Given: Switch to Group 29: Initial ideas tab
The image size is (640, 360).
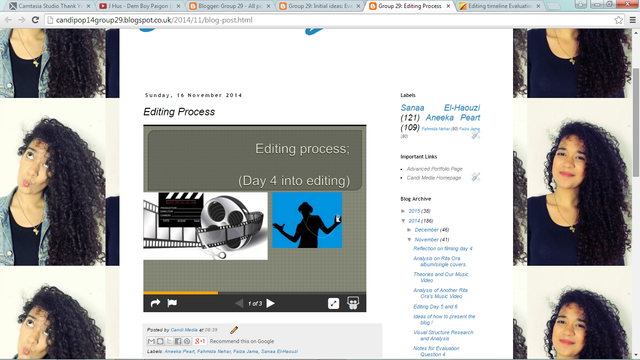Looking at the screenshot, I should click(x=319, y=6).
